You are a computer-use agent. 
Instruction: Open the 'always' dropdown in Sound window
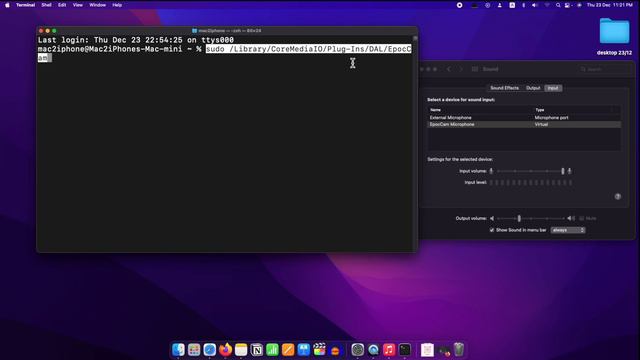click(568, 230)
